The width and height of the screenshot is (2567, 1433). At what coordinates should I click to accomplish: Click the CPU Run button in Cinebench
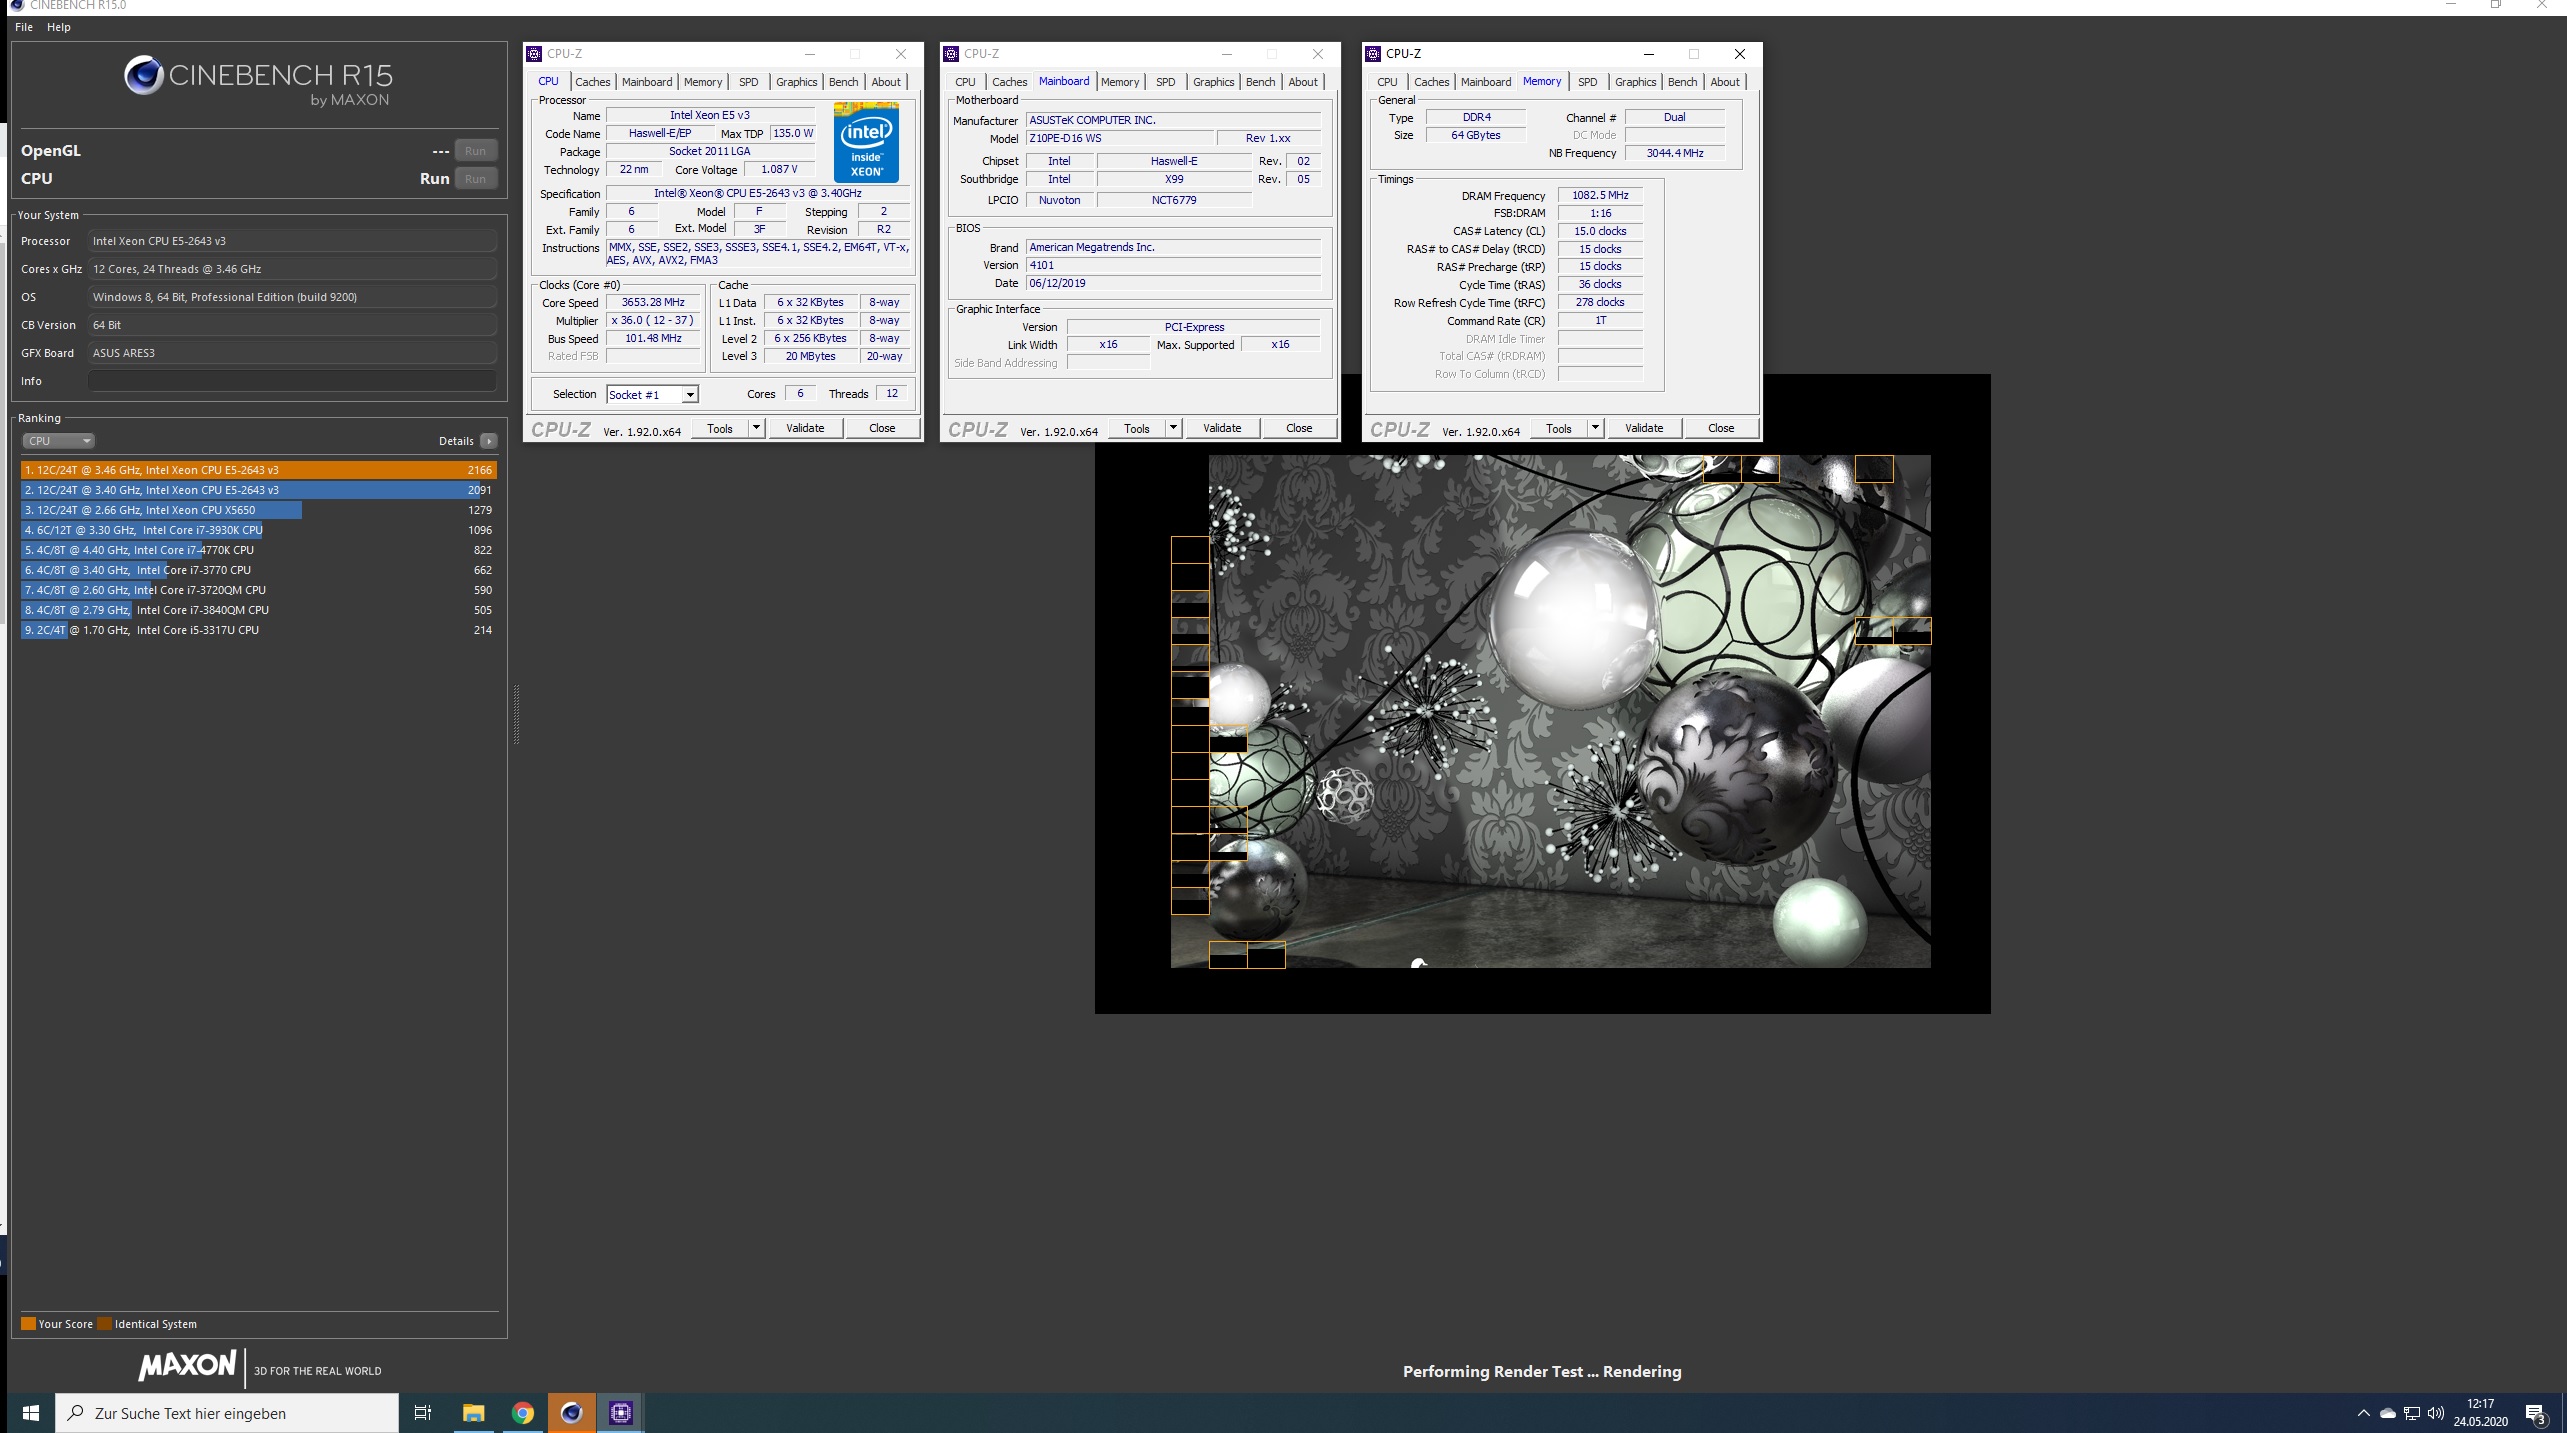(476, 179)
